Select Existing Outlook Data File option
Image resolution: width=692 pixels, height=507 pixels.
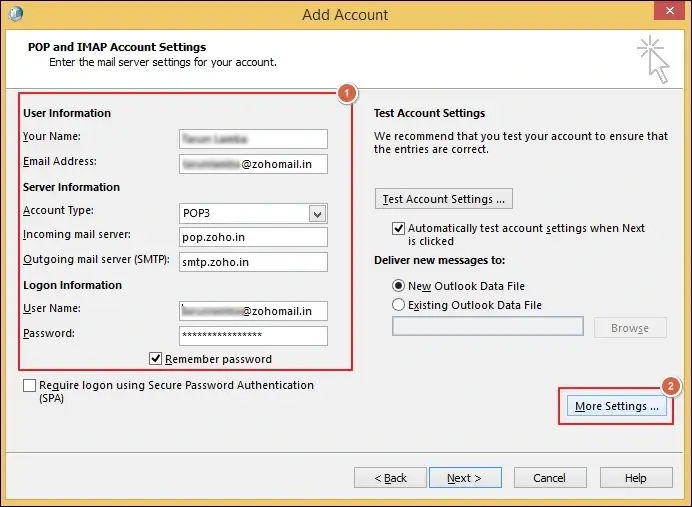pyautogui.click(x=398, y=305)
